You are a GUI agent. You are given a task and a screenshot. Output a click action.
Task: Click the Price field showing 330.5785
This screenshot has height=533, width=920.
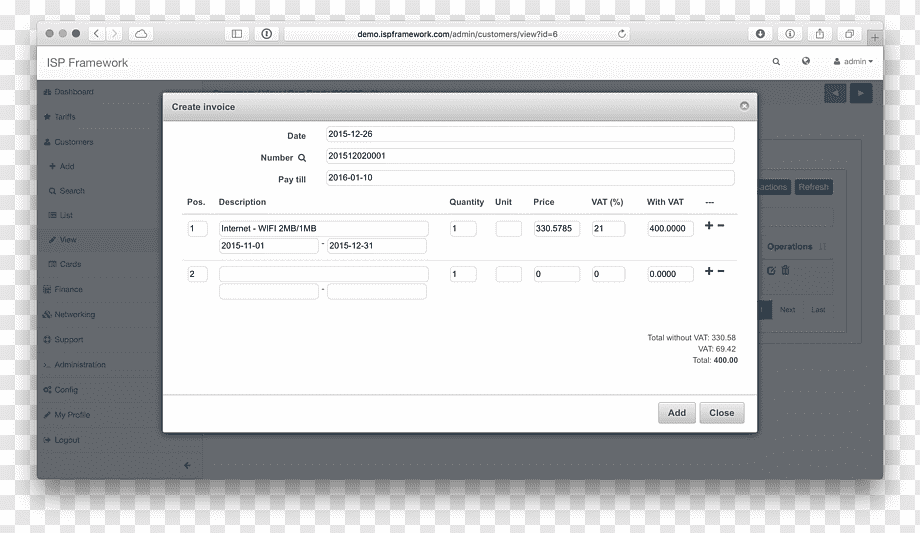pyautogui.click(x=556, y=228)
